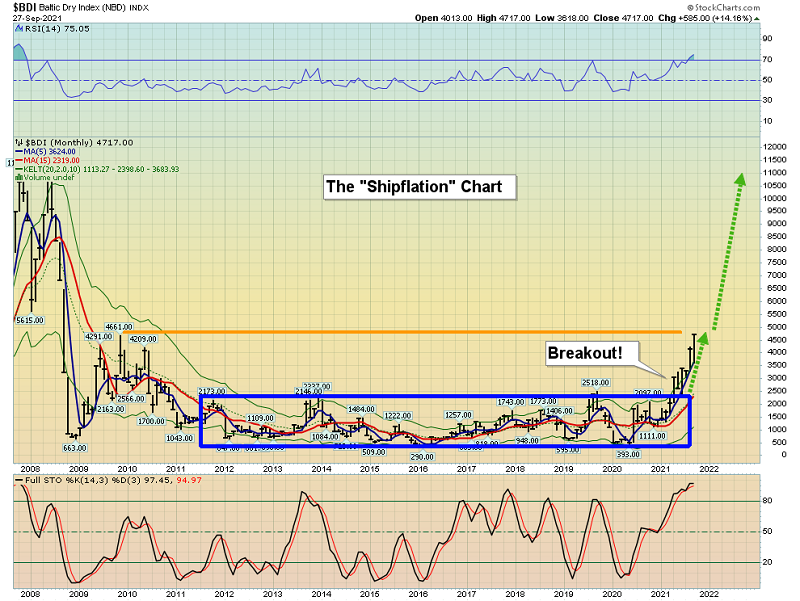Viewport: 800px width, 601px height.
Task: Click the 30 level on RSI axis
Action: [767, 101]
